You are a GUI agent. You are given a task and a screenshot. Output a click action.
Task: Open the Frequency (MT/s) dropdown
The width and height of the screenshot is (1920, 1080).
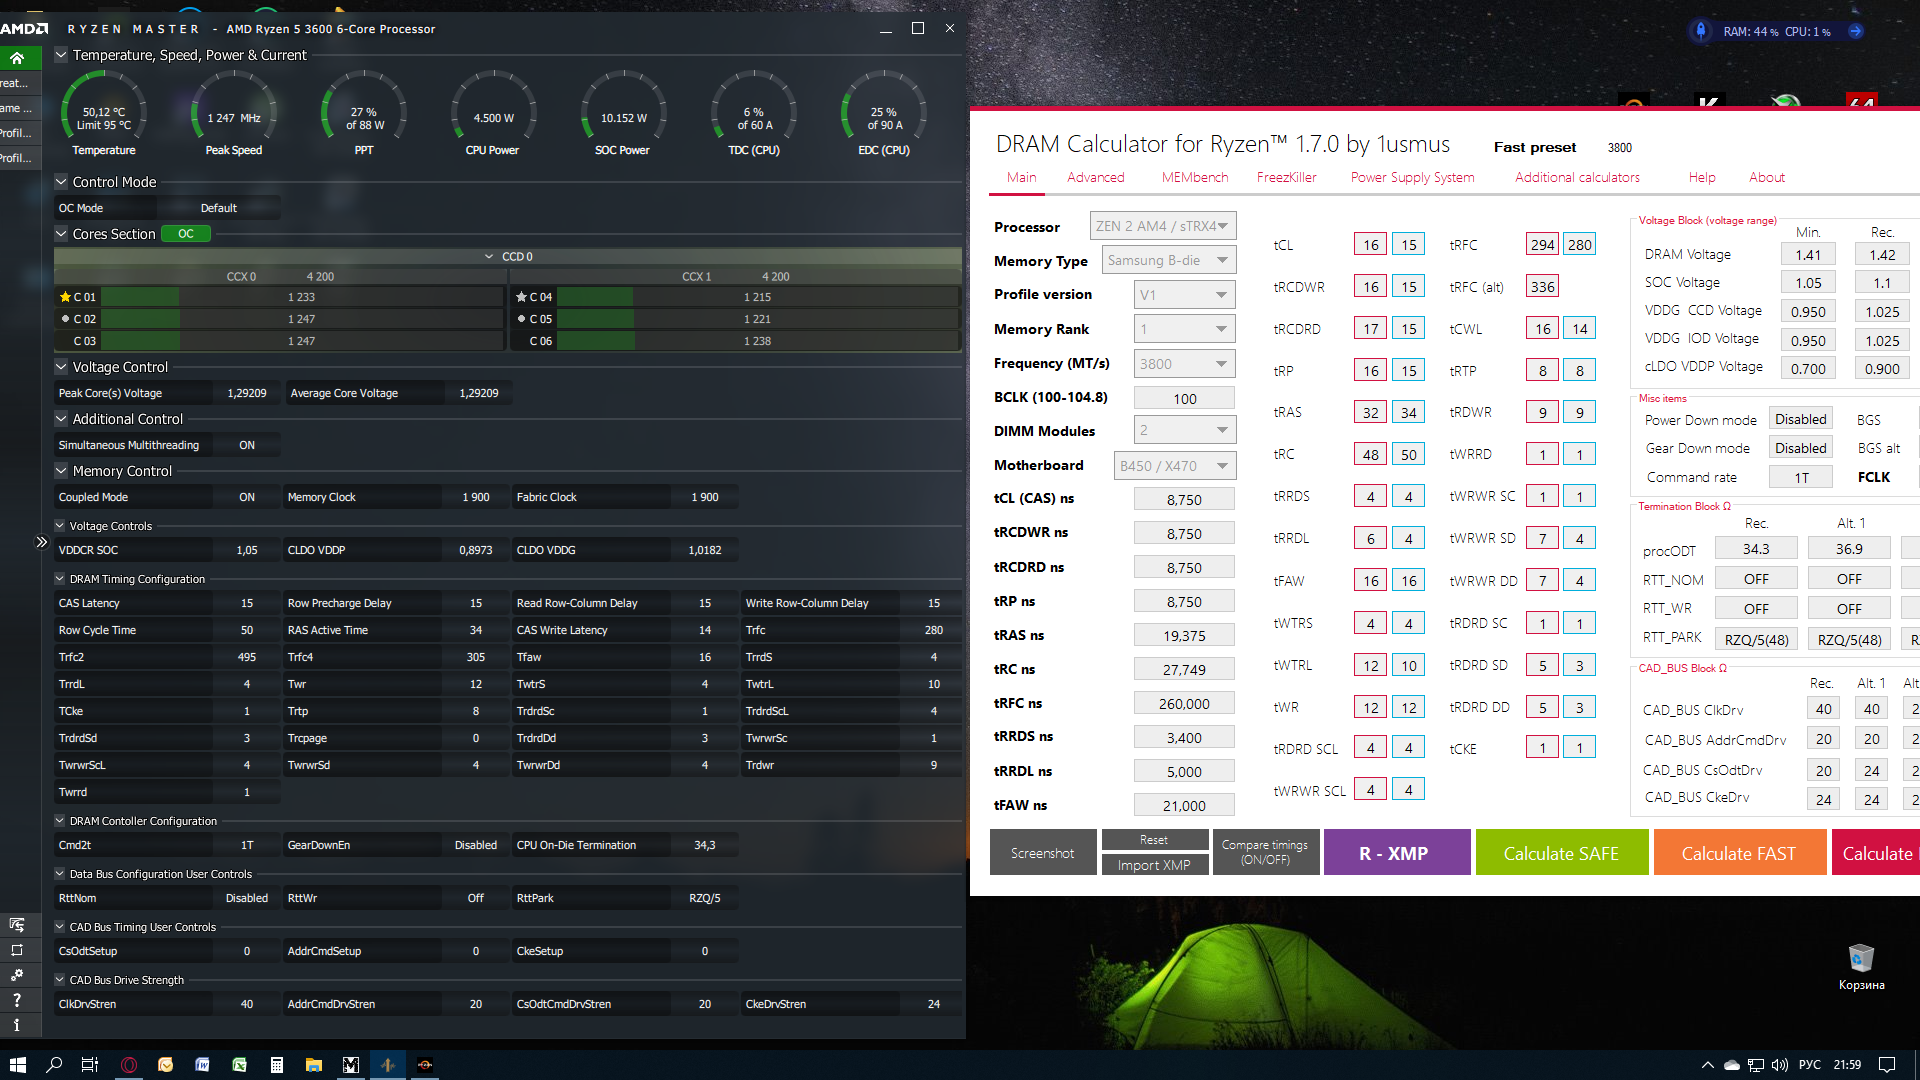coord(1184,364)
